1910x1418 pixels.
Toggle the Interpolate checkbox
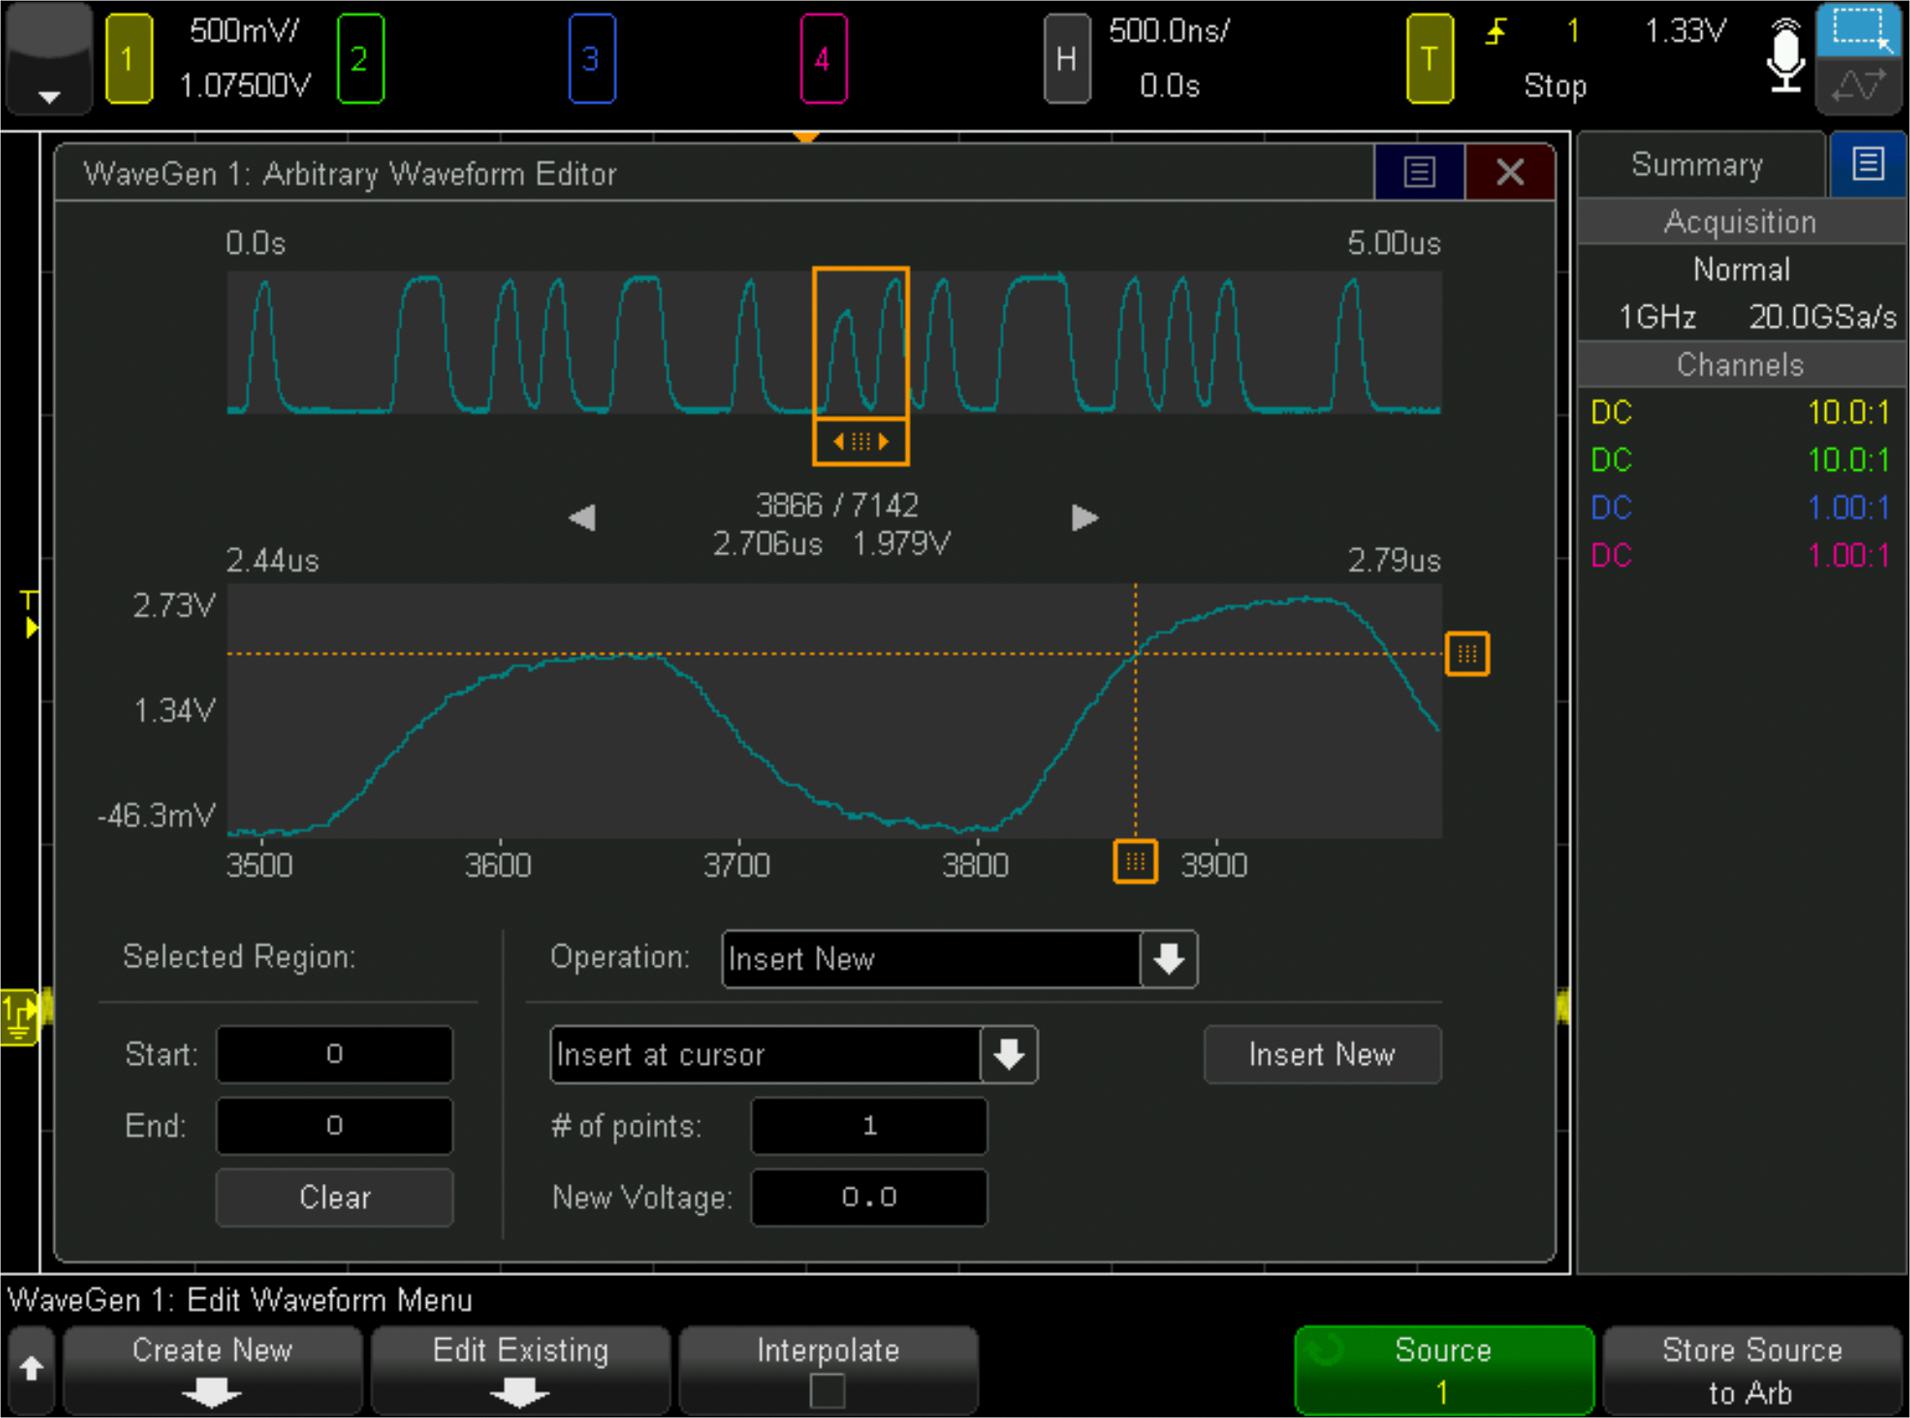tap(828, 1390)
